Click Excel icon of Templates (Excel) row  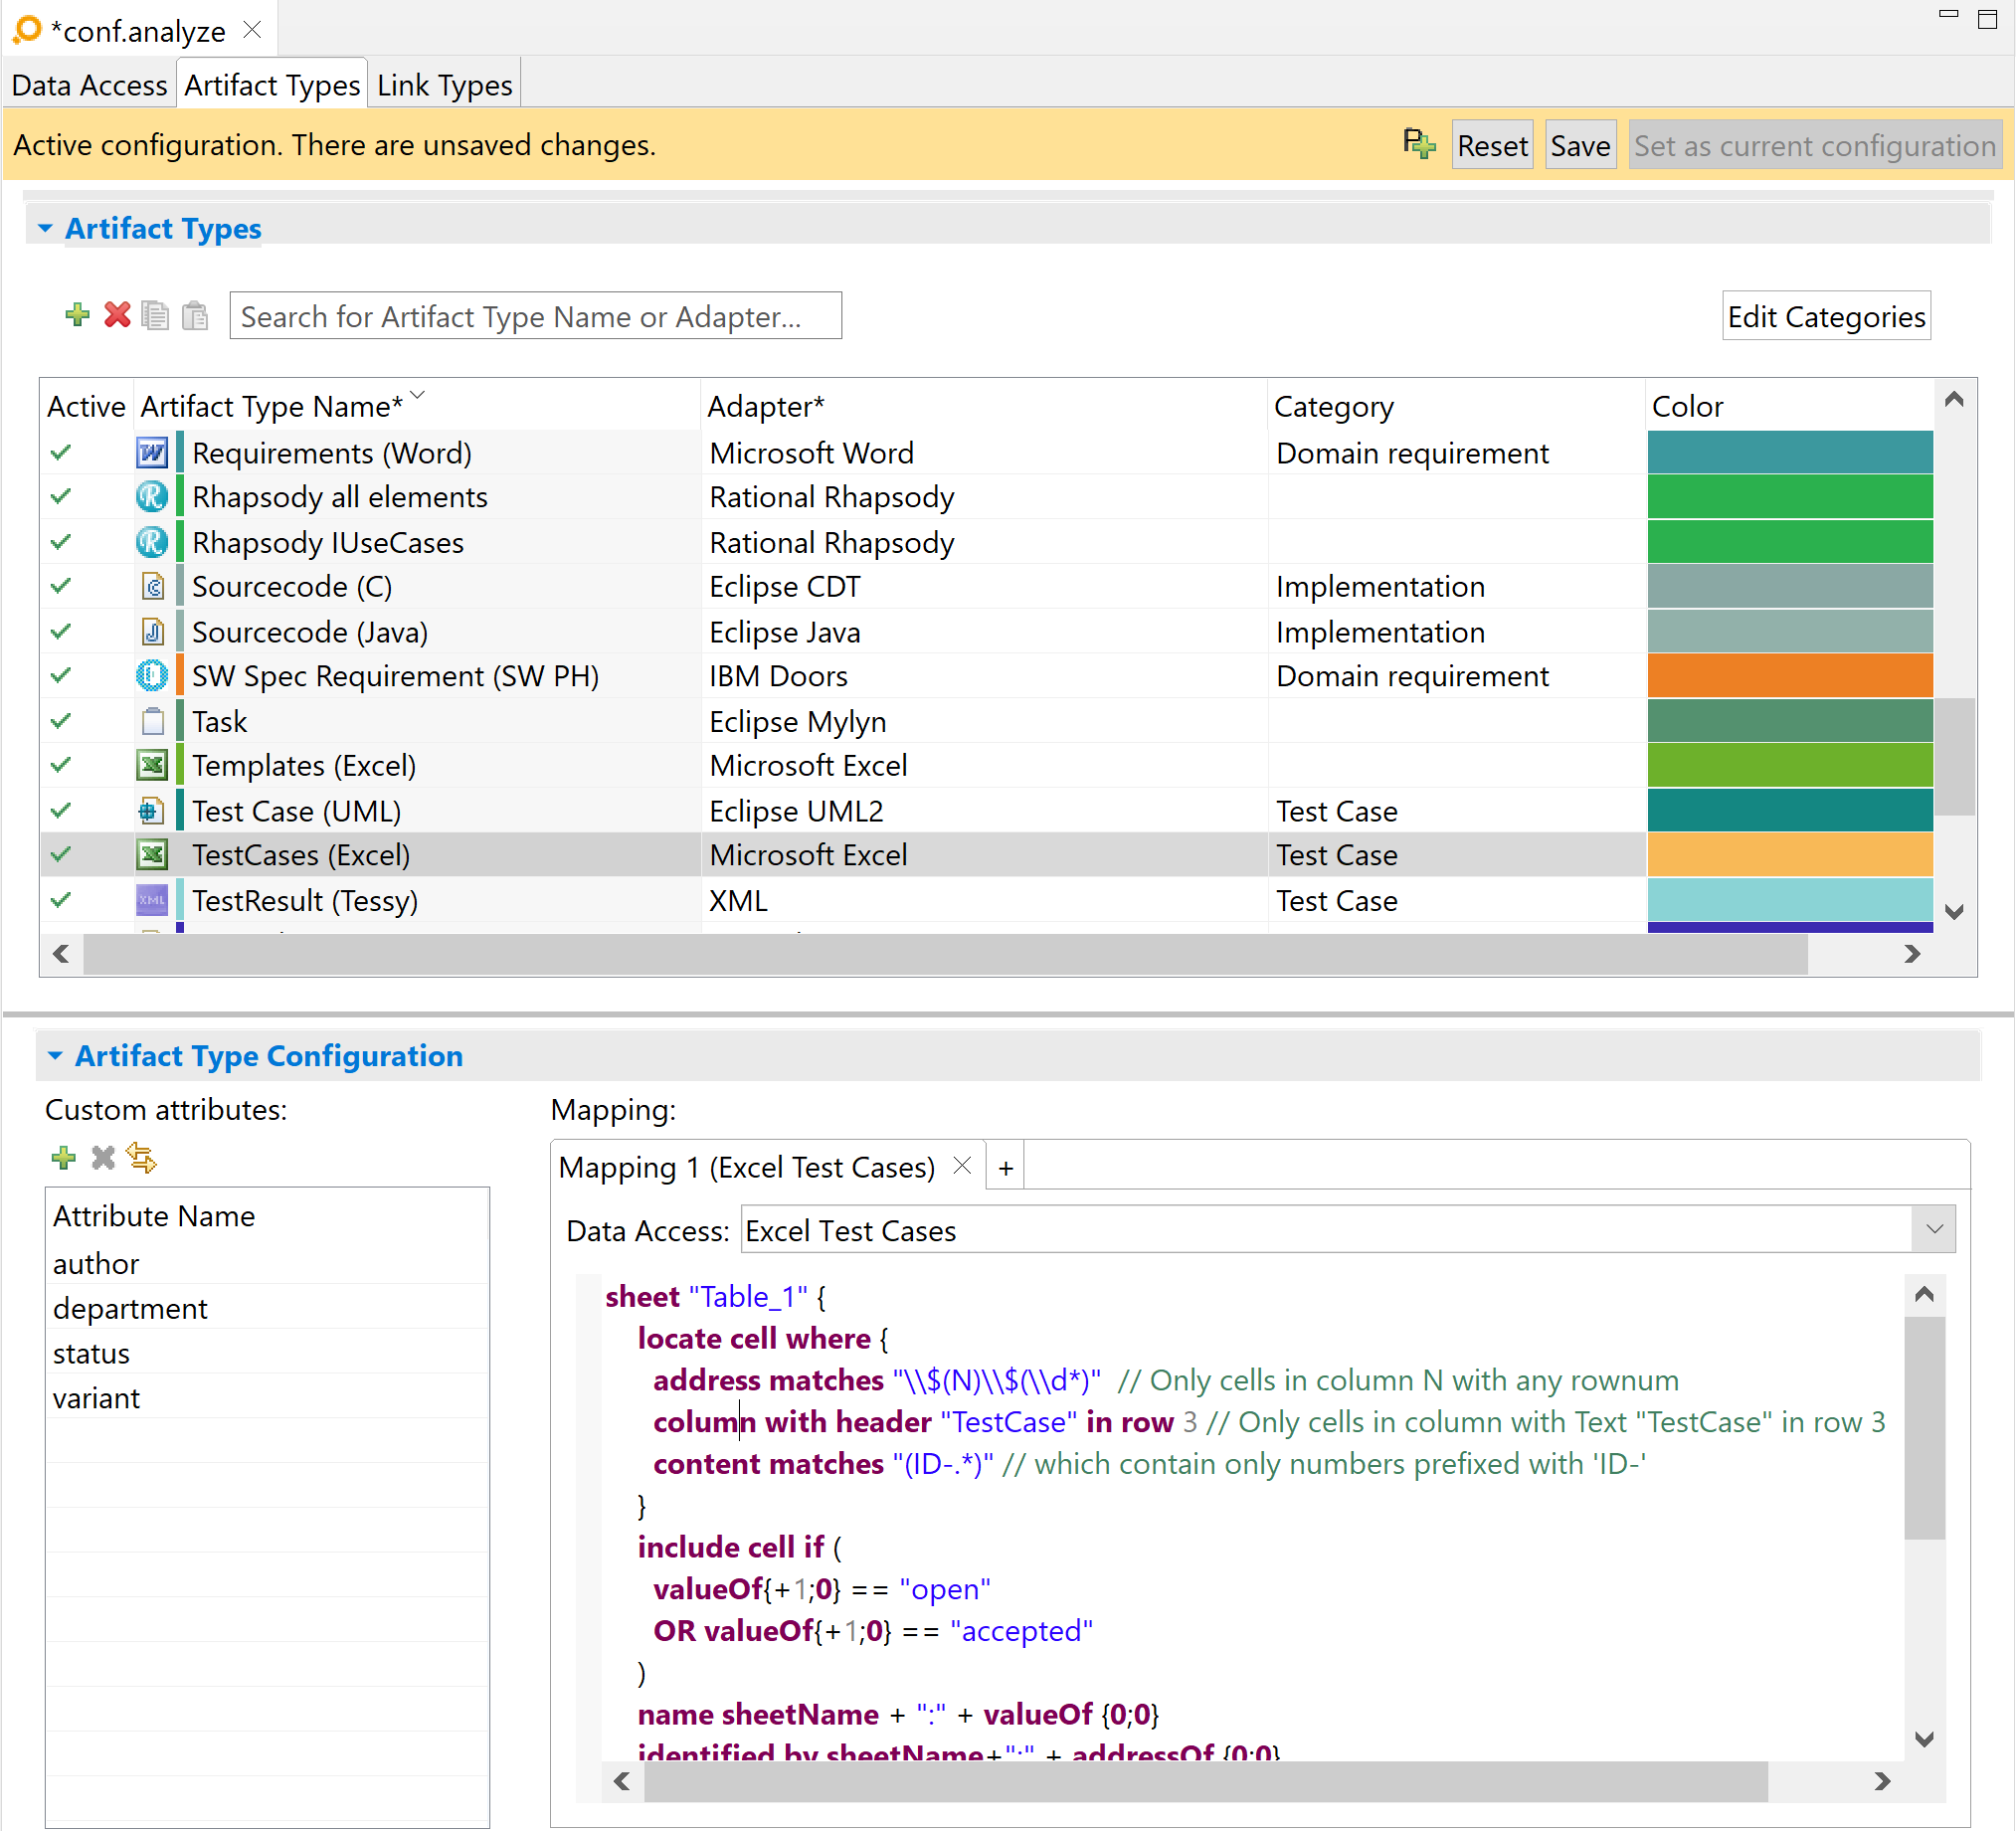(152, 765)
